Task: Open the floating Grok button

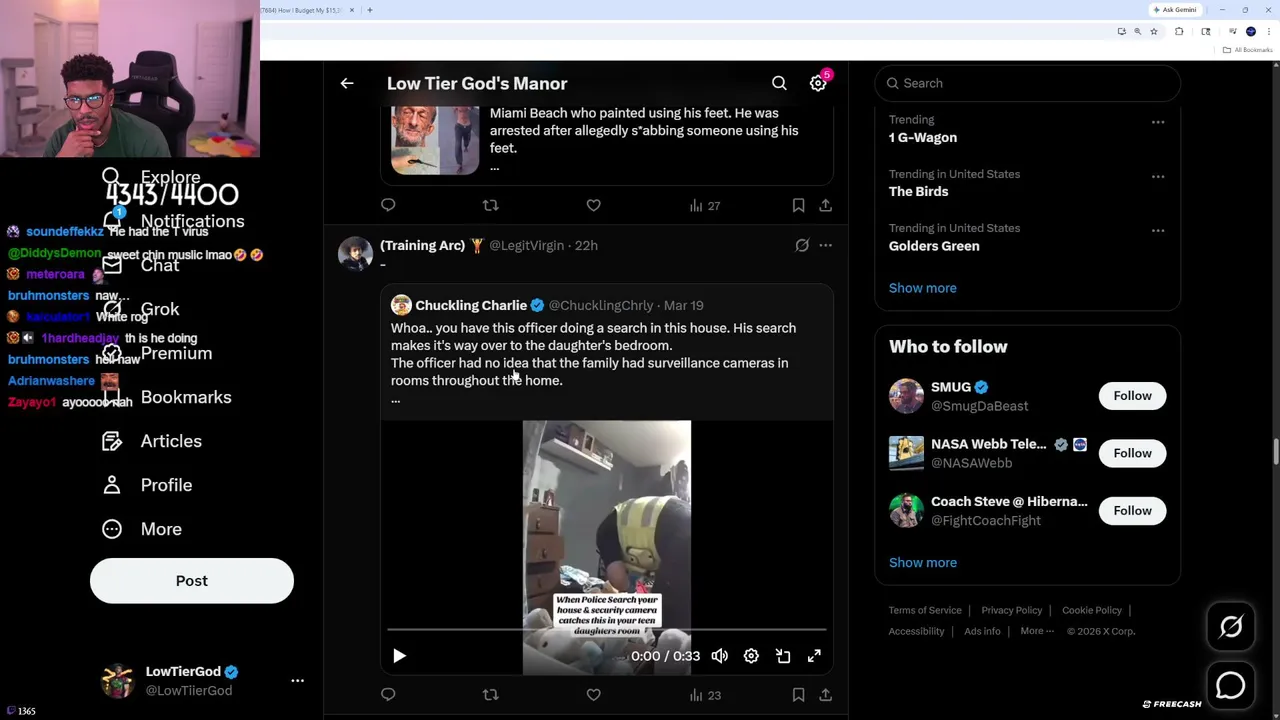Action: click(1231, 627)
